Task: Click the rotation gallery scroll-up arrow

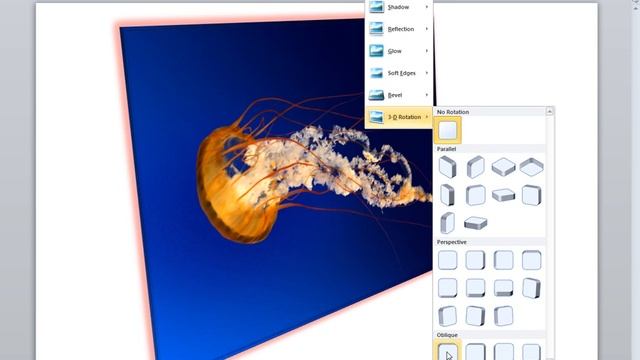Action: point(549,111)
